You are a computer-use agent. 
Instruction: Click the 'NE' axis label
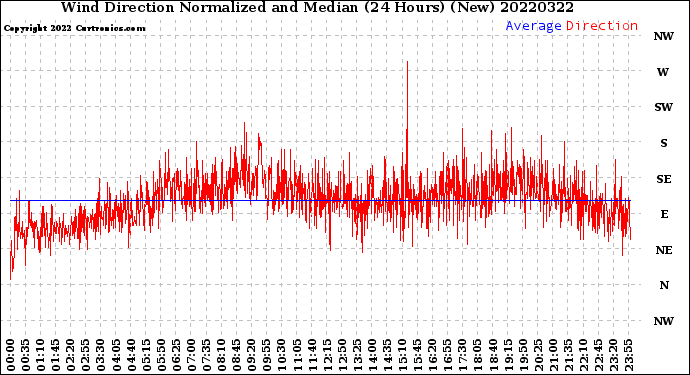click(x=664, y=250)
